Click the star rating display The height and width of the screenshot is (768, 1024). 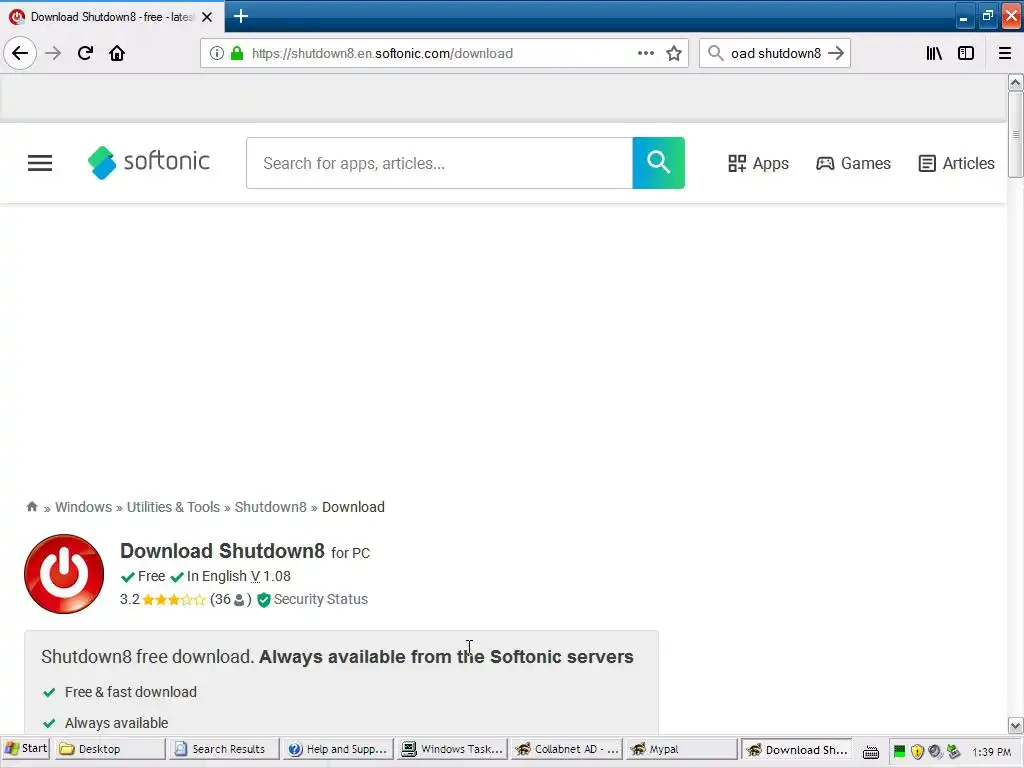[174, 600]
